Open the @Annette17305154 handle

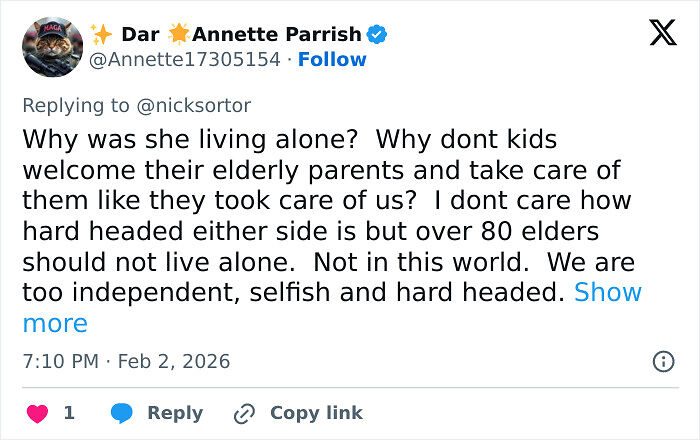click(186, 59)
